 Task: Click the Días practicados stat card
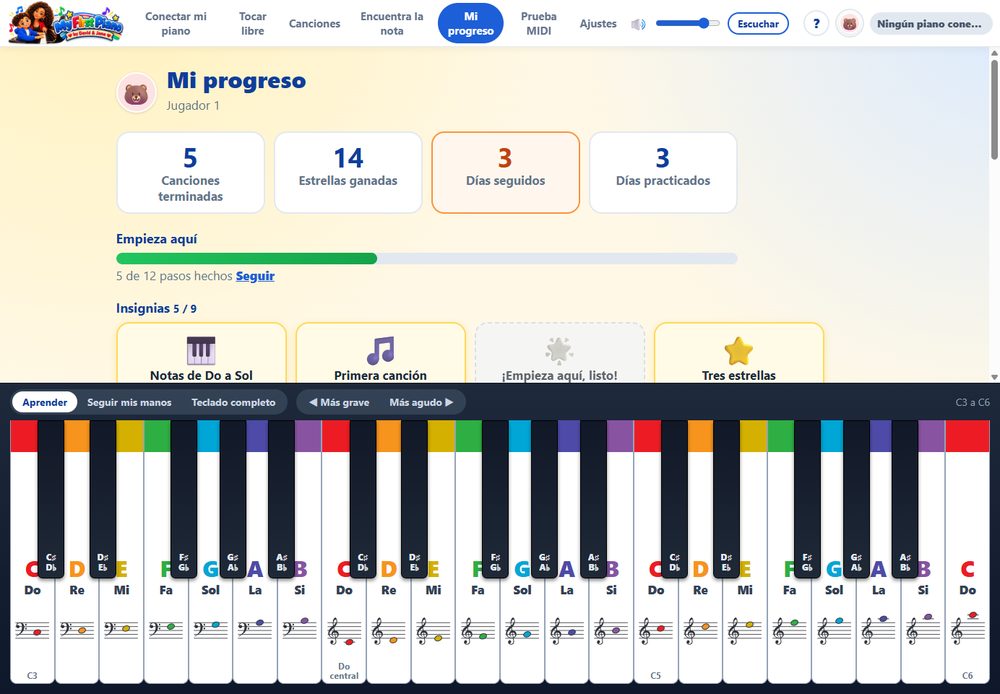663,172
